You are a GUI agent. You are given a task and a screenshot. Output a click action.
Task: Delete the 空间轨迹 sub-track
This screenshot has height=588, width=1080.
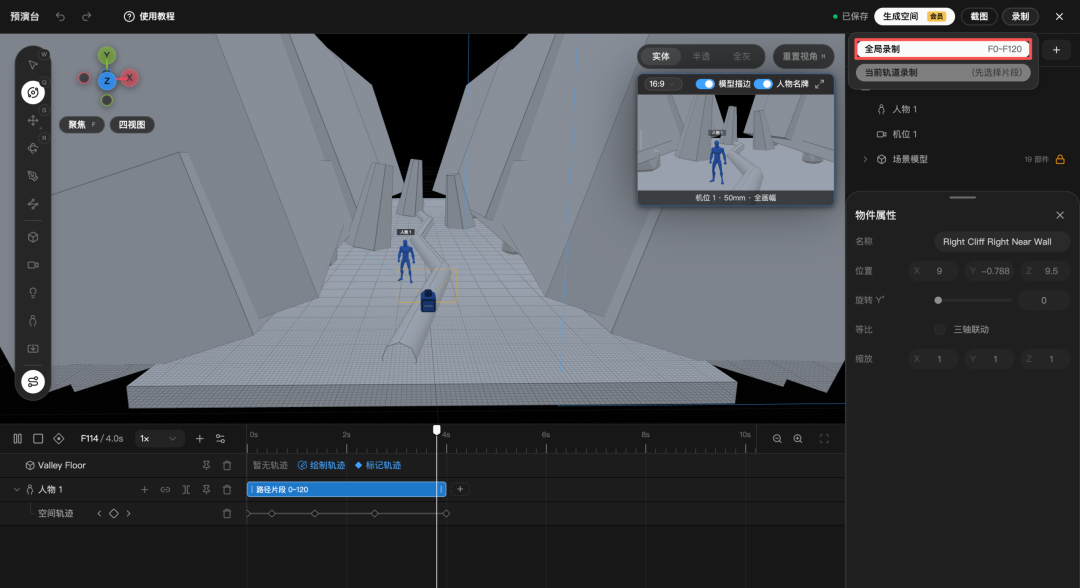227,514
